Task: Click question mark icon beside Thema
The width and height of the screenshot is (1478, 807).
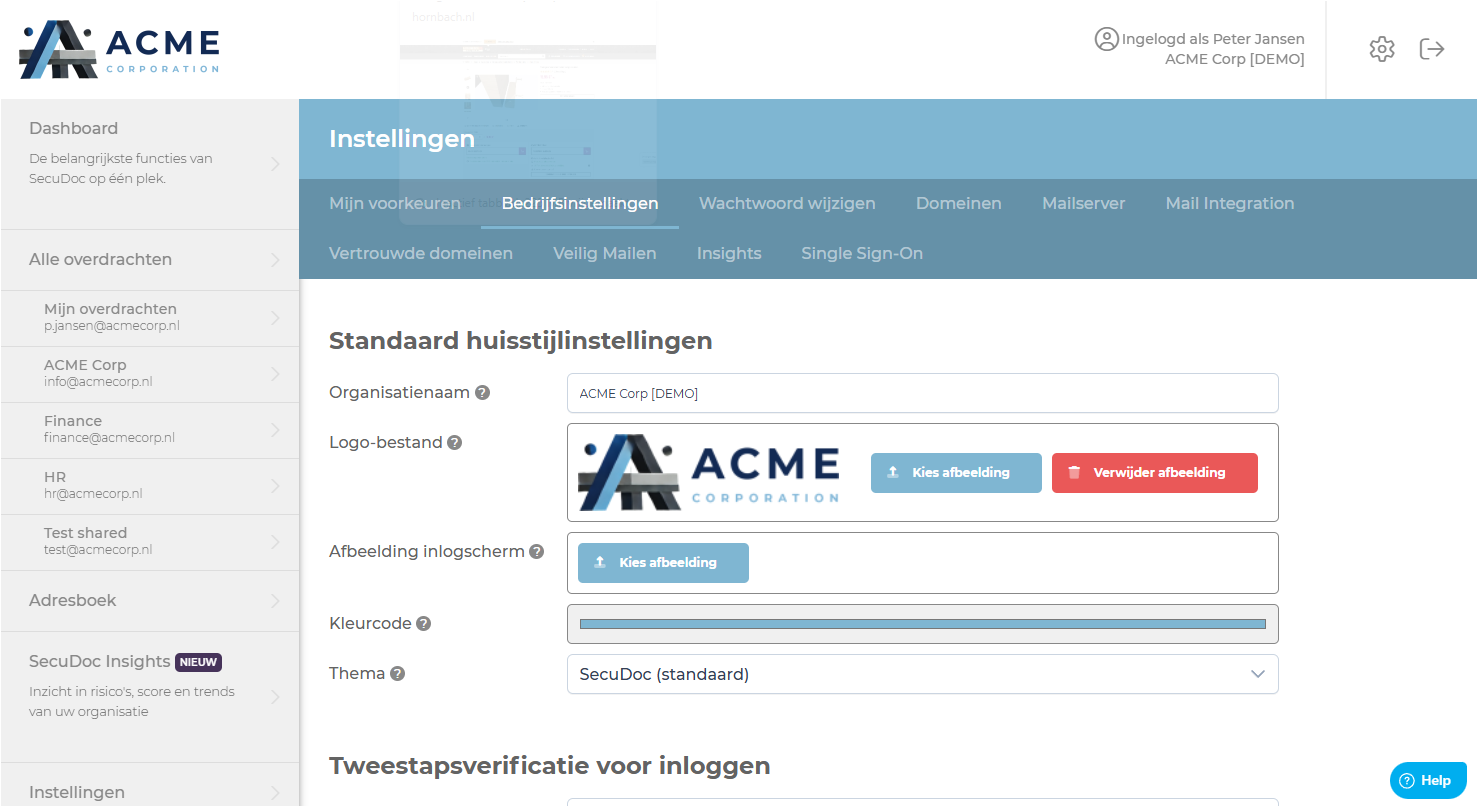Action: pyautogui.click(x=397, y=674)
